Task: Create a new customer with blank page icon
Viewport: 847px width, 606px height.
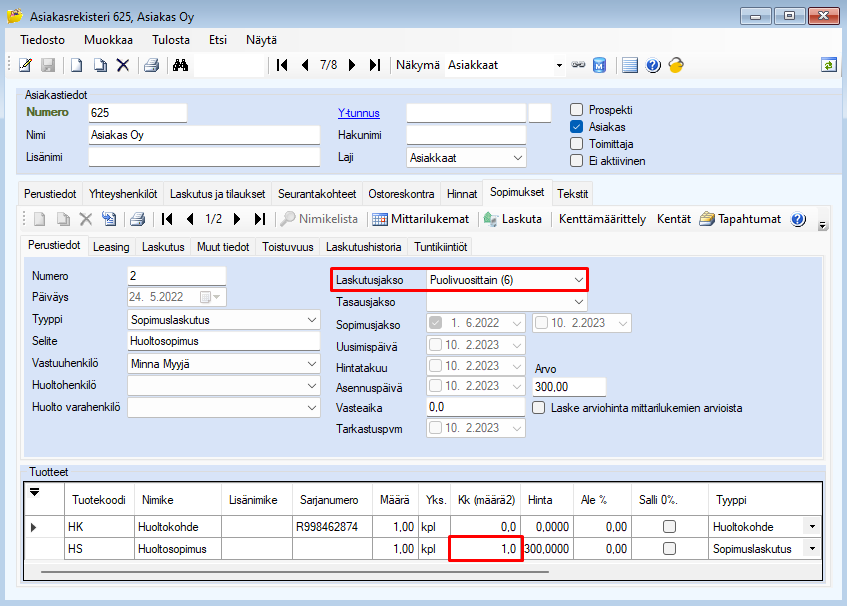Action: (x=76, y=65)
